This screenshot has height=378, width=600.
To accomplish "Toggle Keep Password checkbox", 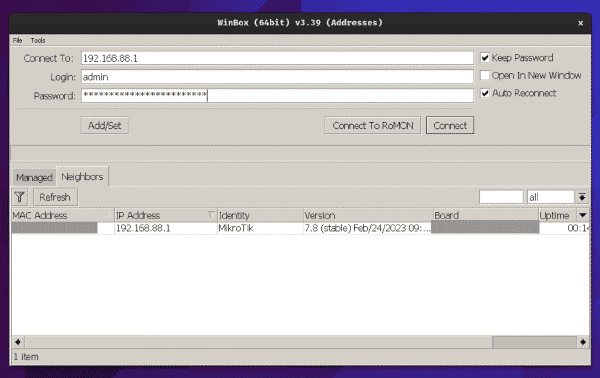I will pos(485,58).
